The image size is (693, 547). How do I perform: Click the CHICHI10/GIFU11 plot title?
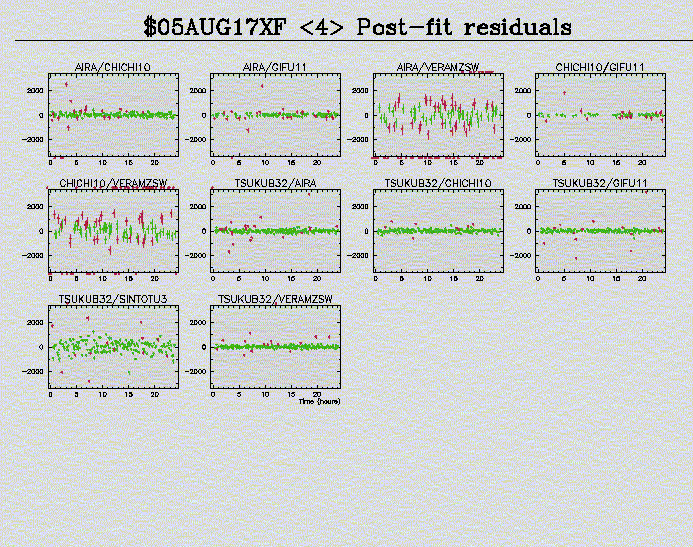600,67
